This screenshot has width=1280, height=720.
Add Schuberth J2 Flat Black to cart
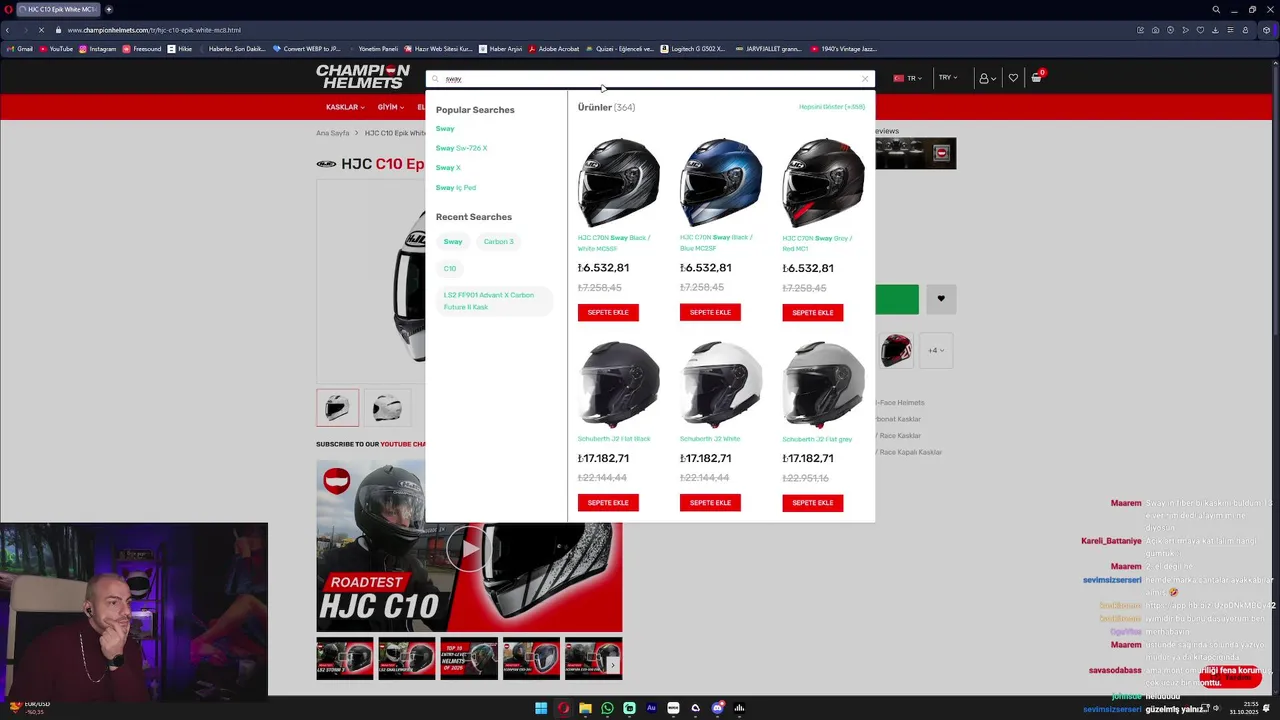[x=608, y=503]
